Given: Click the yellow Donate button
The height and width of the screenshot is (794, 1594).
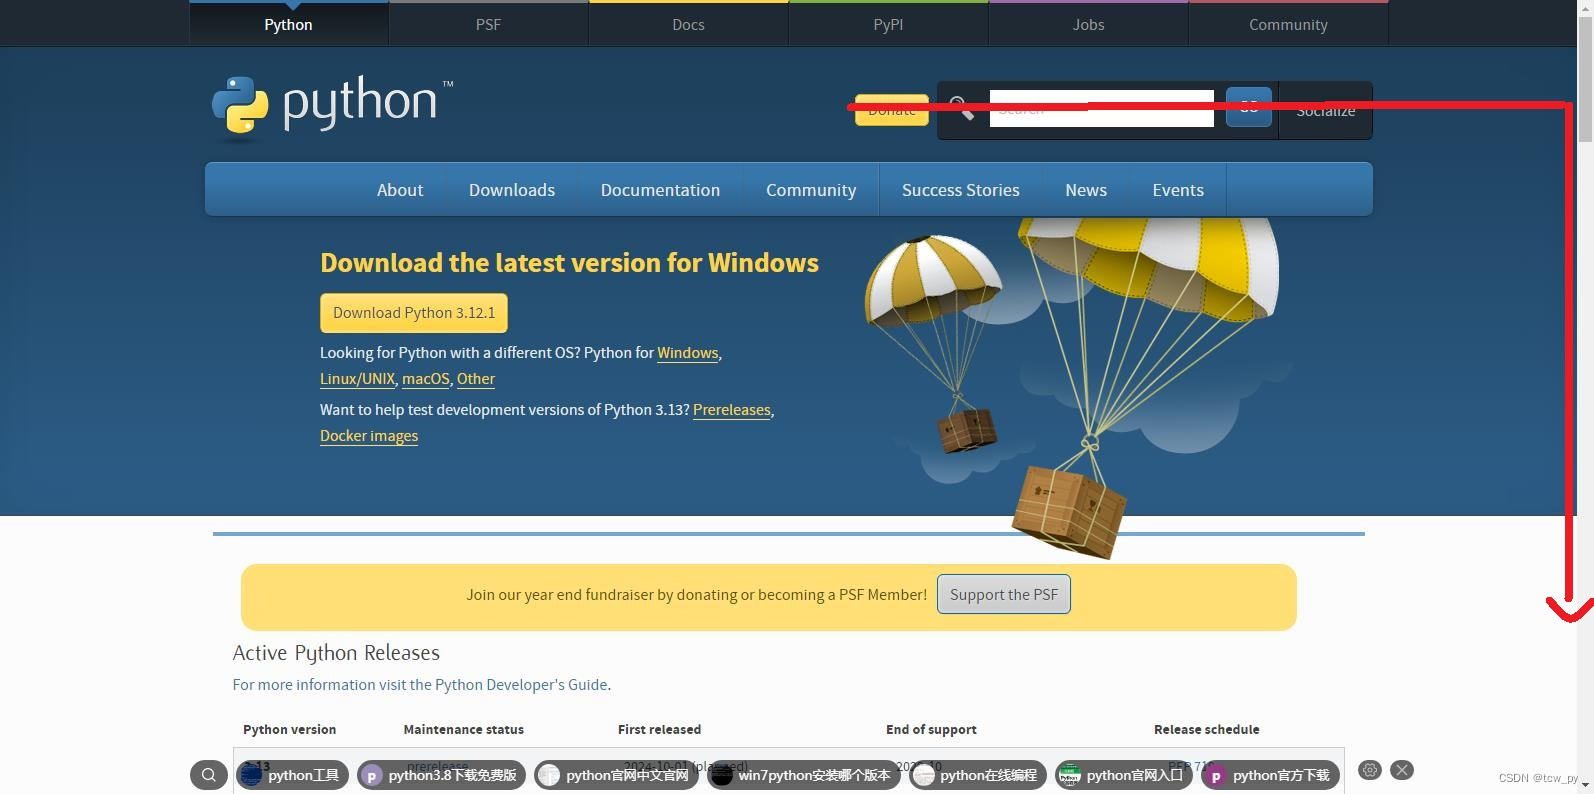Looking at the screenshot, I should click(892, 110).
